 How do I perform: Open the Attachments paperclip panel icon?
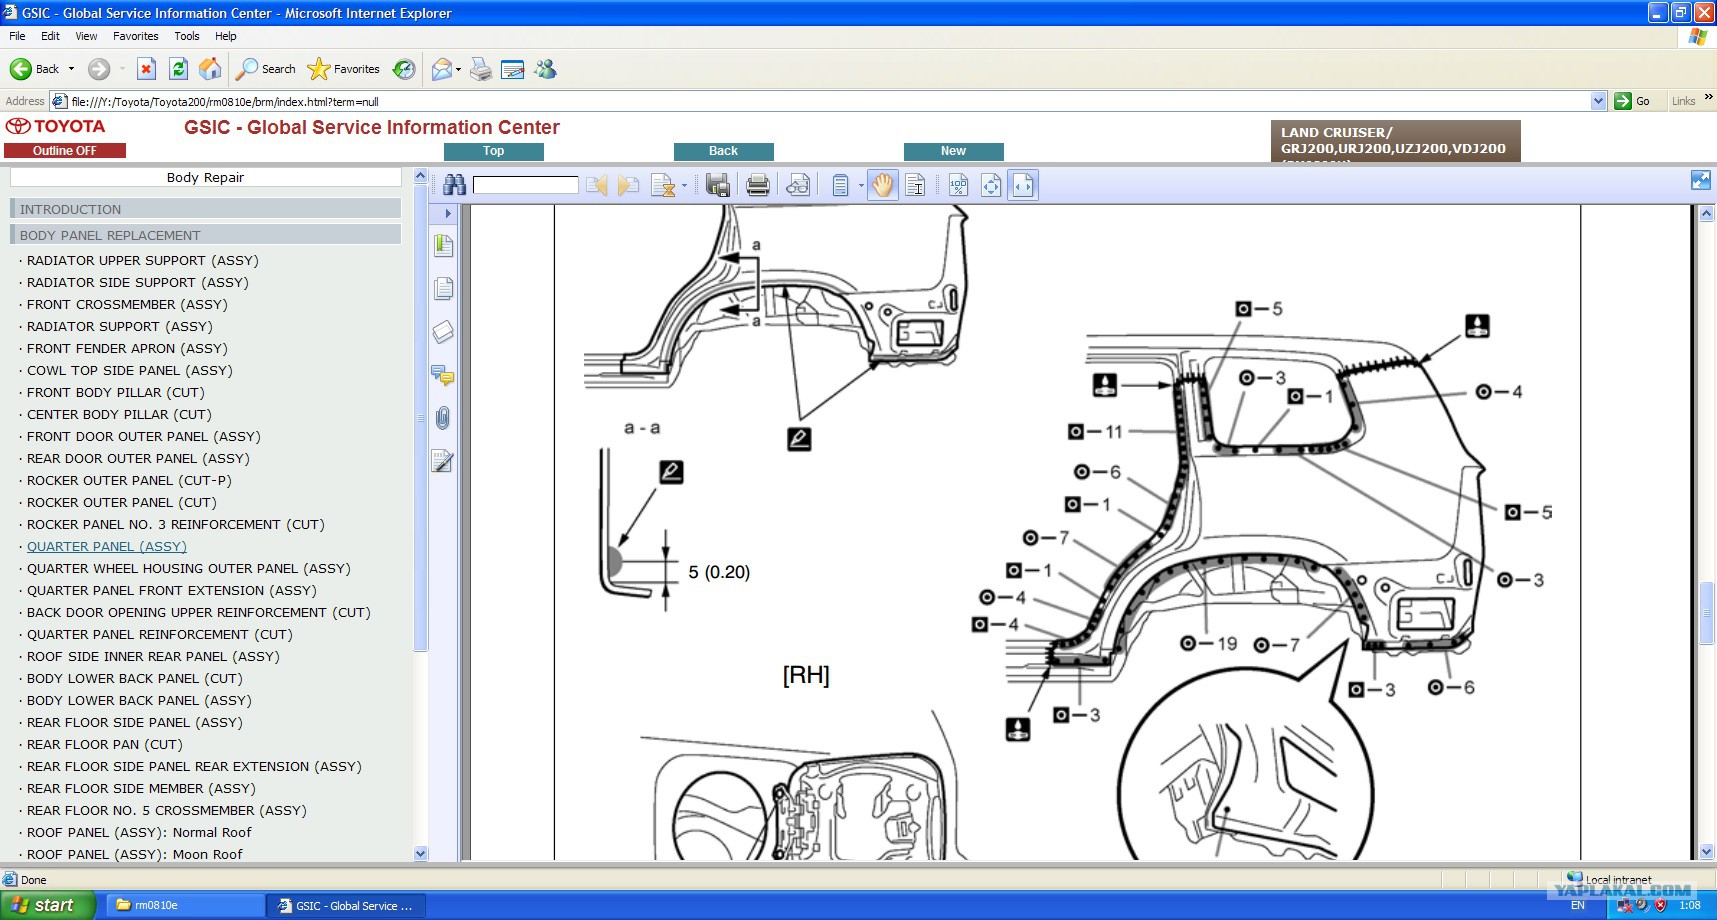[x=443, y=418]
